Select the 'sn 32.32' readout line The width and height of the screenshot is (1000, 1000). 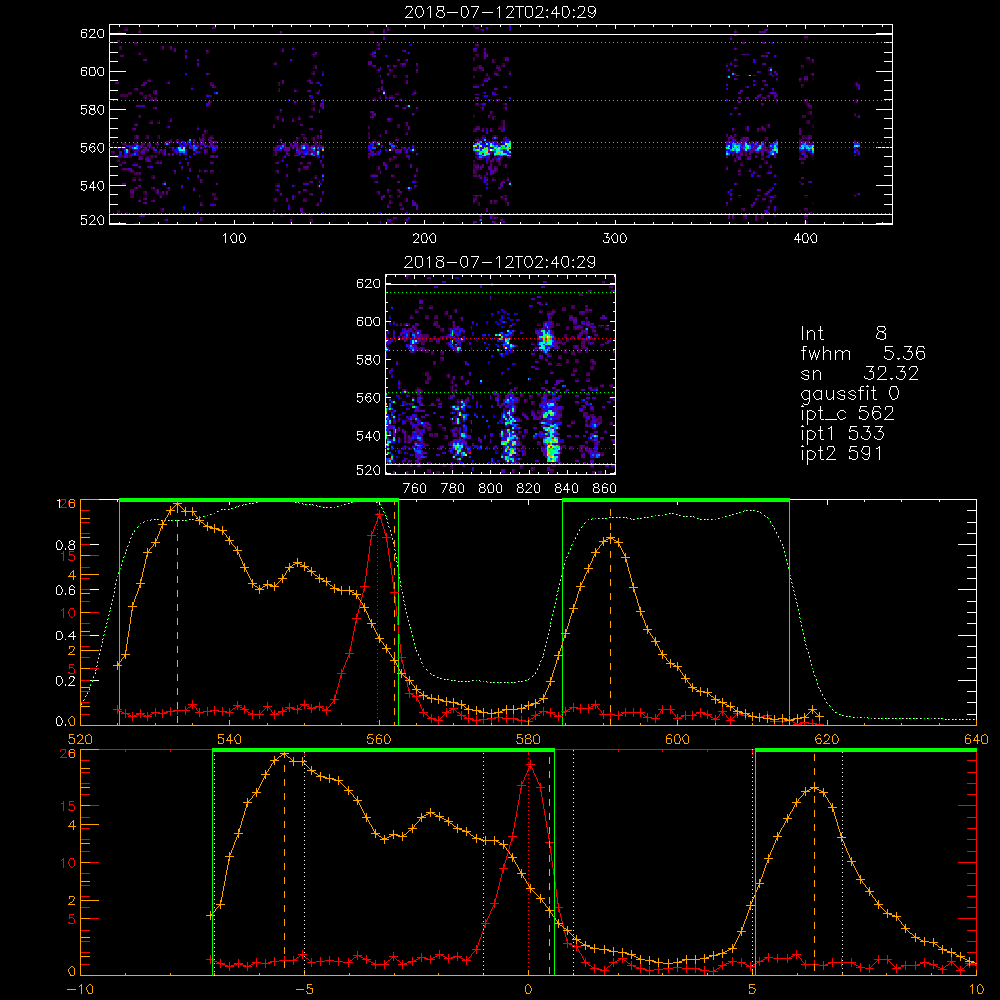pos(859,373)
